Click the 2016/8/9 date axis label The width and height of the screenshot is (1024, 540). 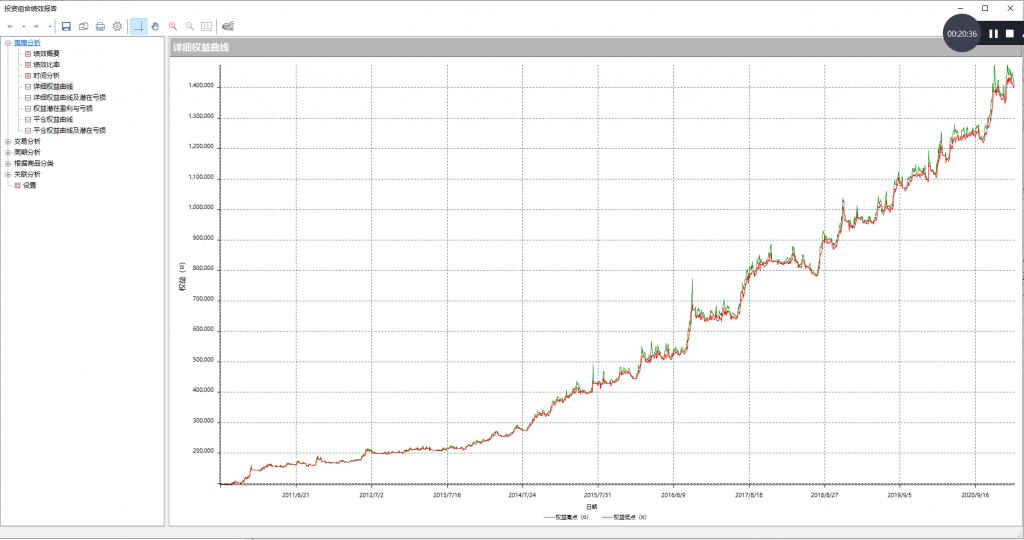click(673, 495)
